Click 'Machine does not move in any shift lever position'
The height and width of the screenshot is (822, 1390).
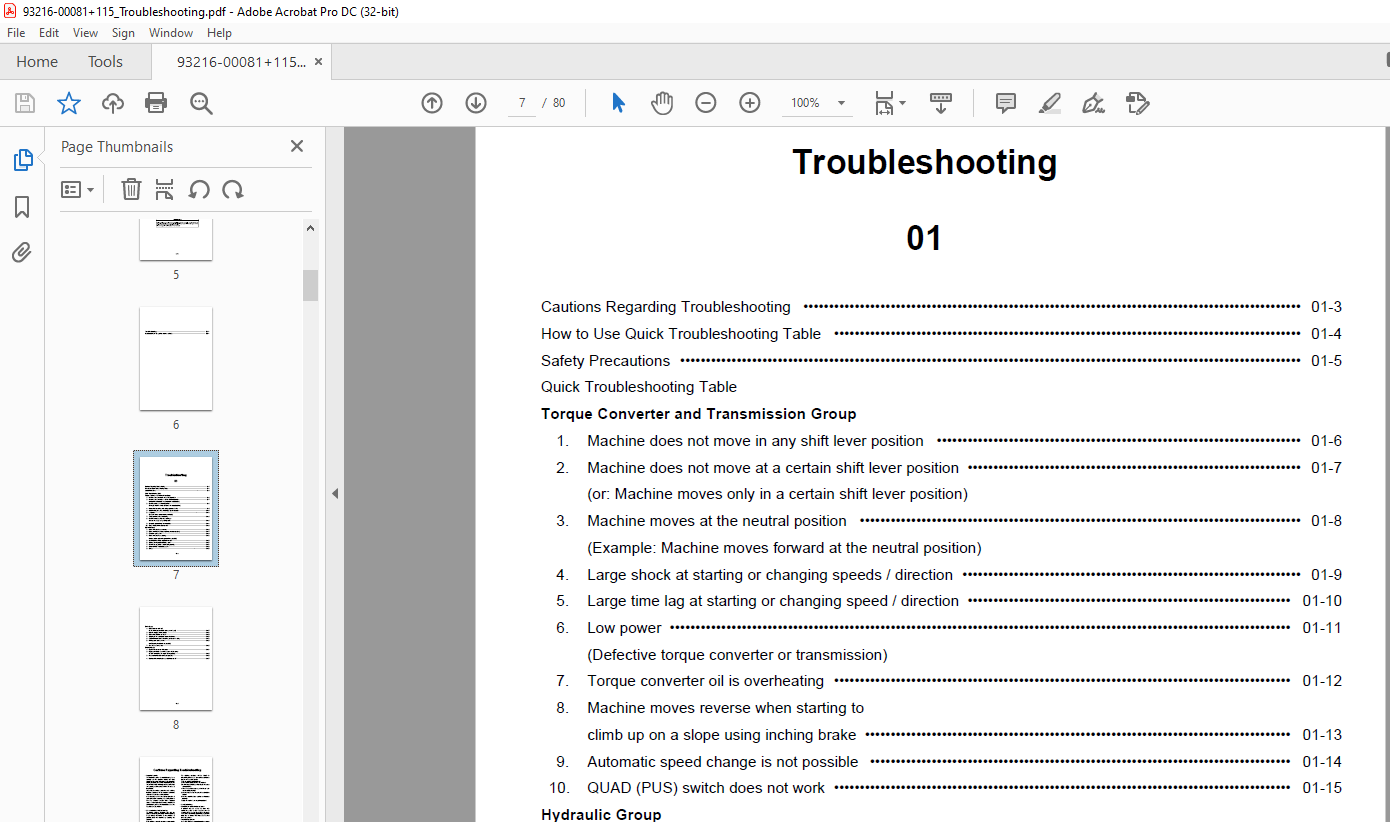coord(755,441)
